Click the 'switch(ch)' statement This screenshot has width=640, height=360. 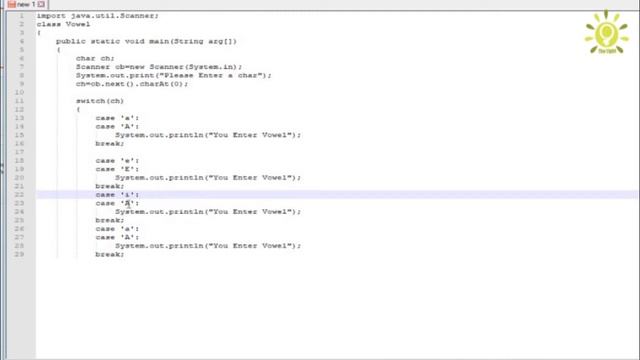tap(100, 101)
